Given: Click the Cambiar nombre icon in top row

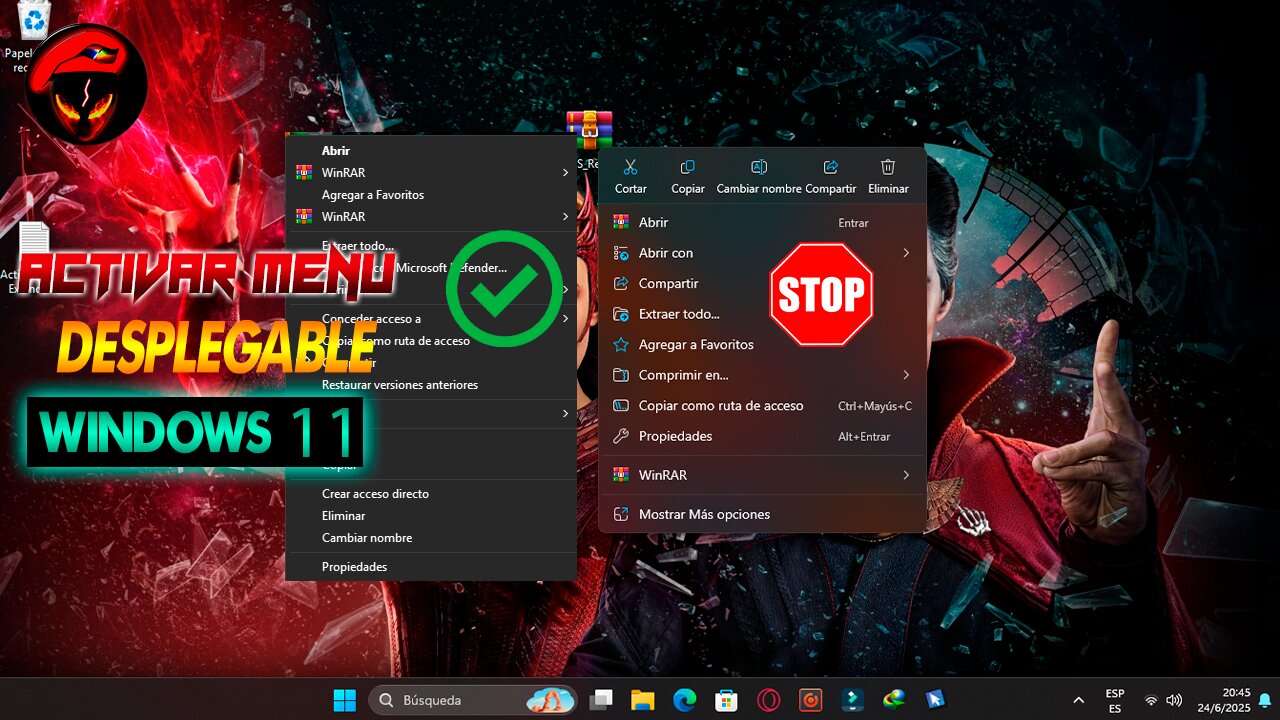Looking at the screenshot, I should [759, 167].
